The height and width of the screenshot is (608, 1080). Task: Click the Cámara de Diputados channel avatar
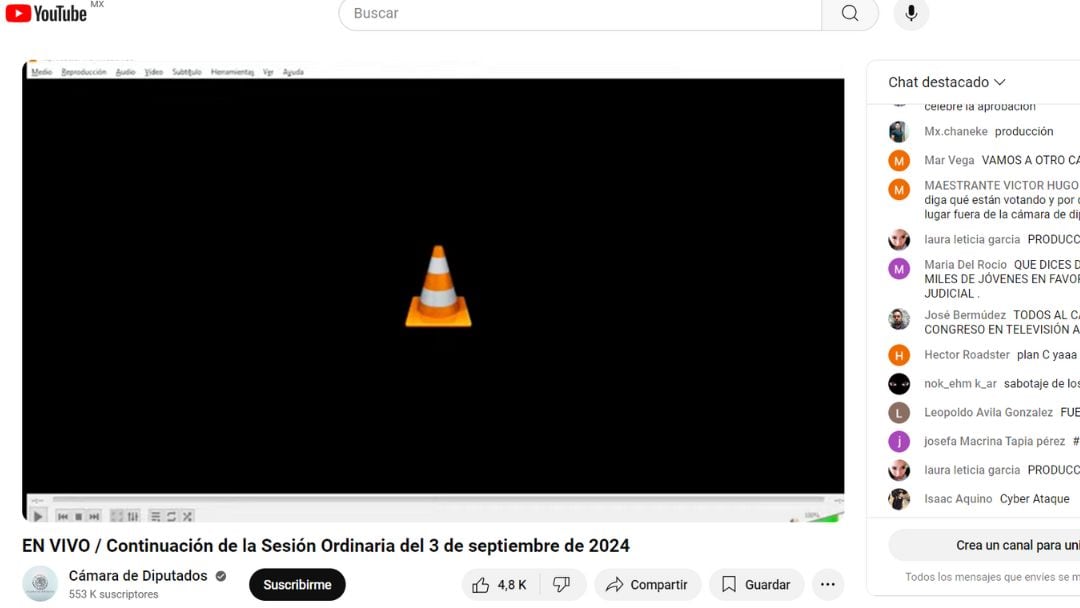pos(40,584)
